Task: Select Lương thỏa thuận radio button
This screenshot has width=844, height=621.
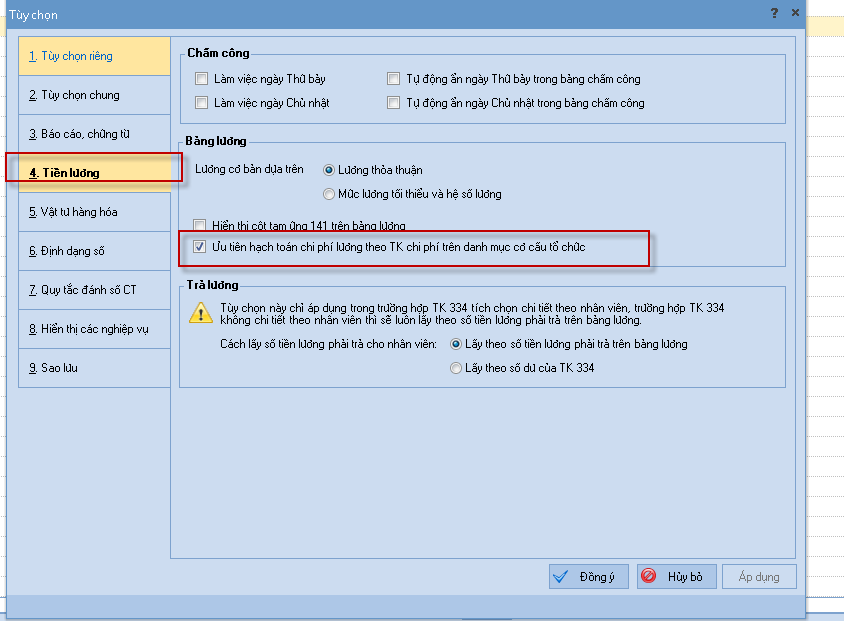Action: coord(329,170)
